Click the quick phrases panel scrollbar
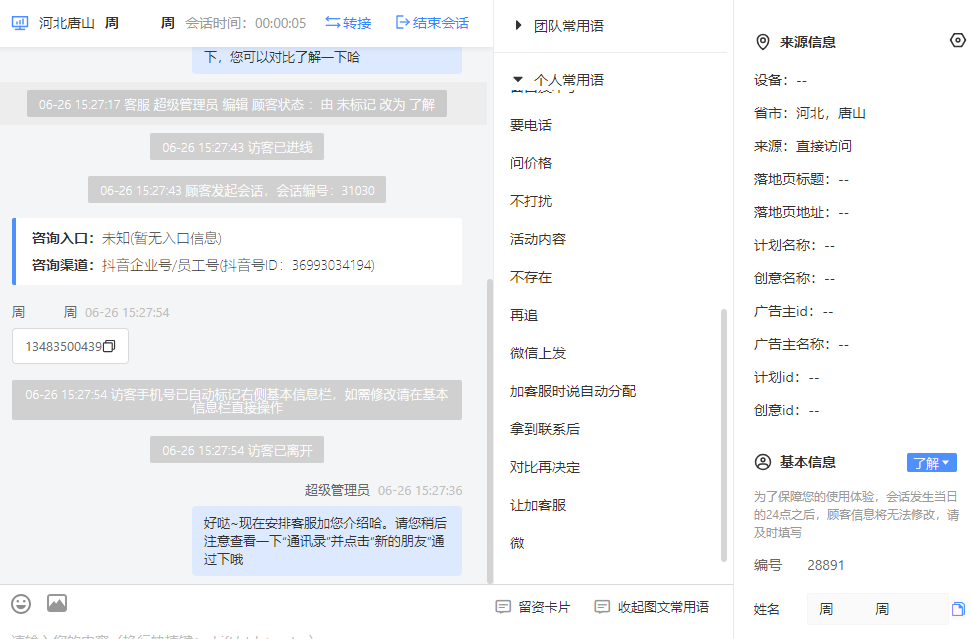The height and width of the screenshot is (639, 972). pyautogui.click(x=723, y=435)
